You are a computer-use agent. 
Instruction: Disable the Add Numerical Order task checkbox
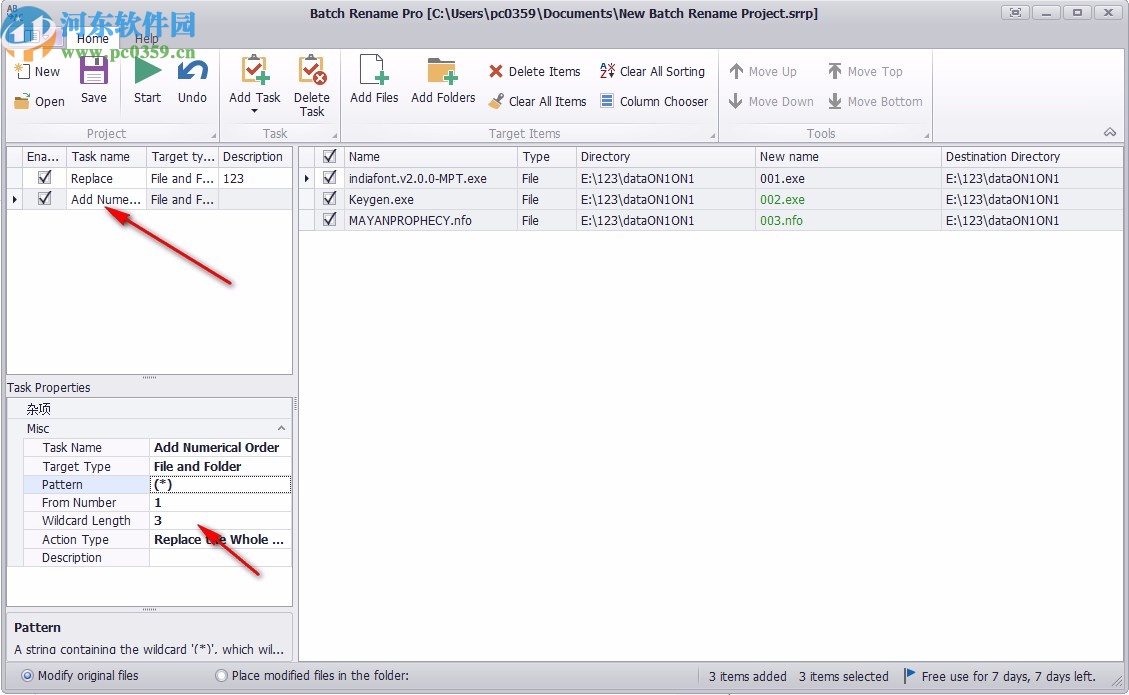(x=45, y=198)
